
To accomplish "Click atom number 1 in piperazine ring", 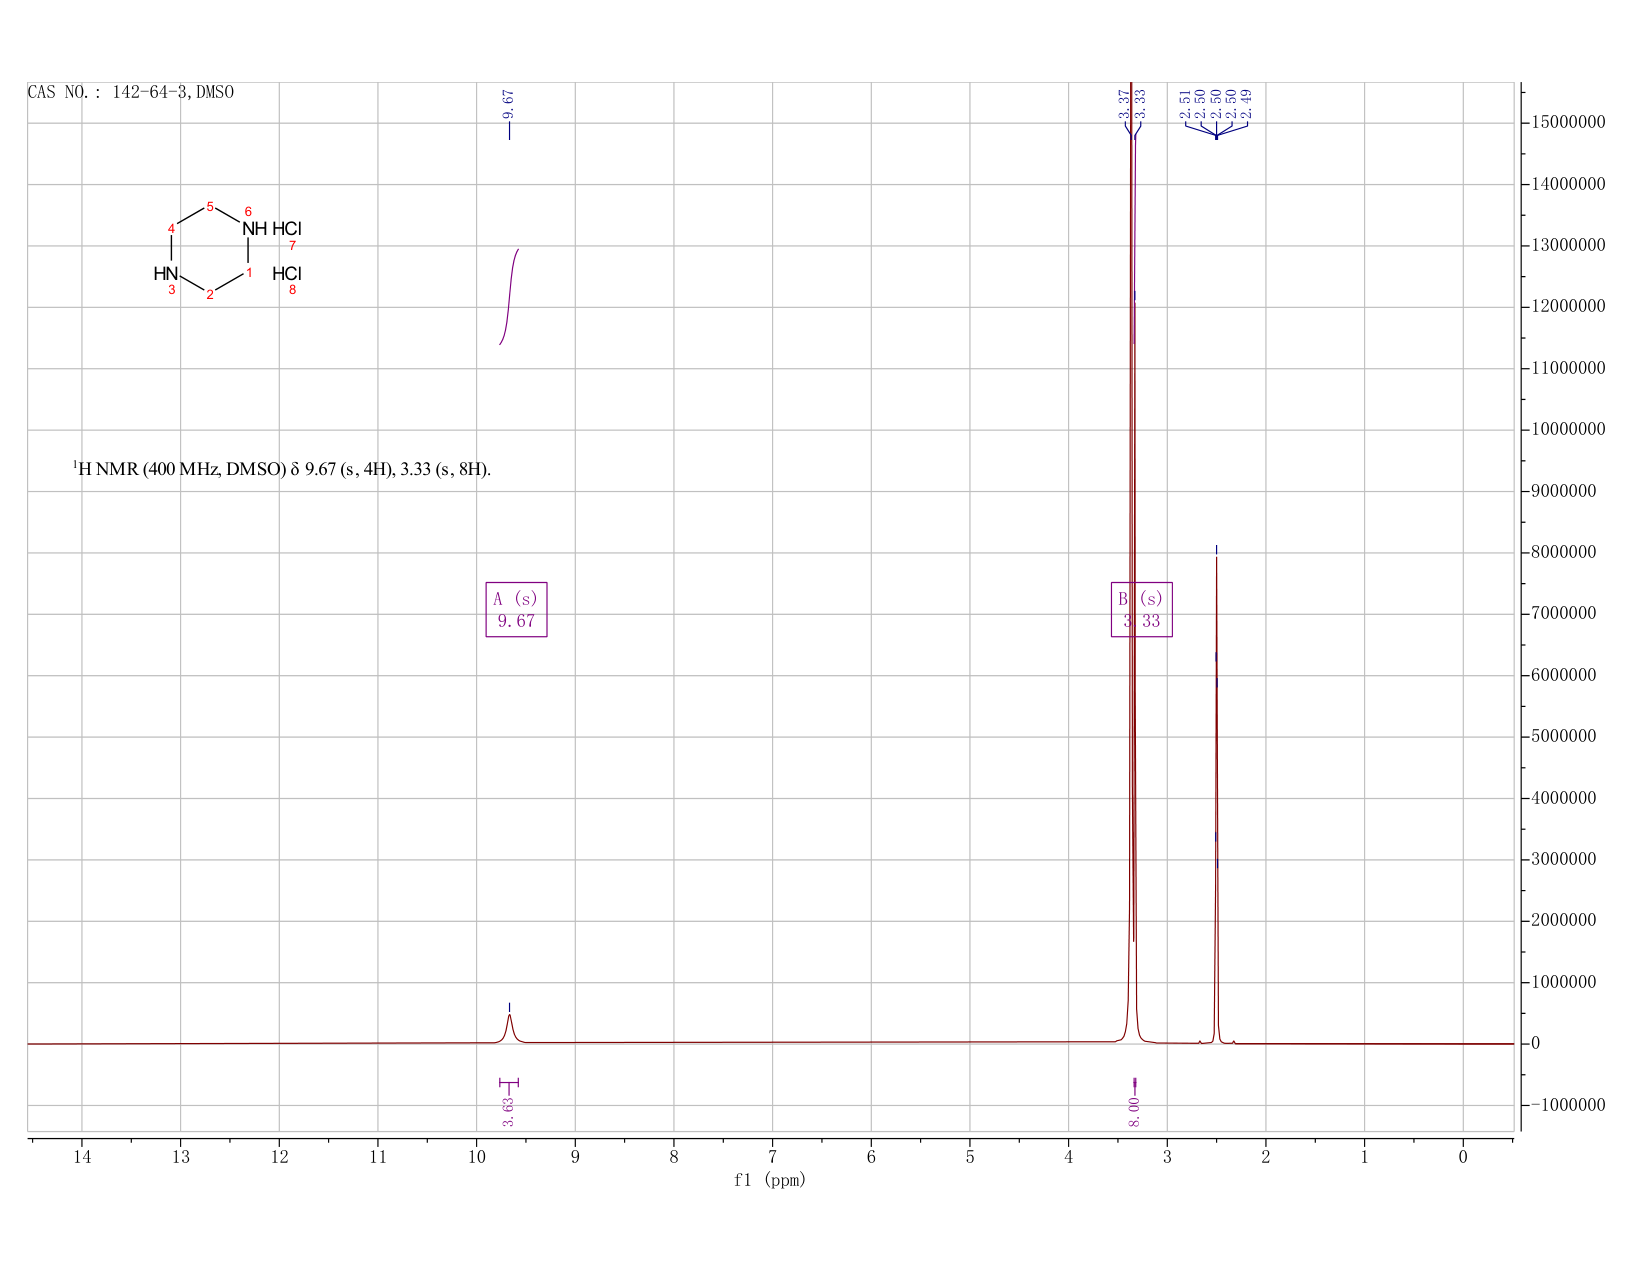I will point(249,273).
